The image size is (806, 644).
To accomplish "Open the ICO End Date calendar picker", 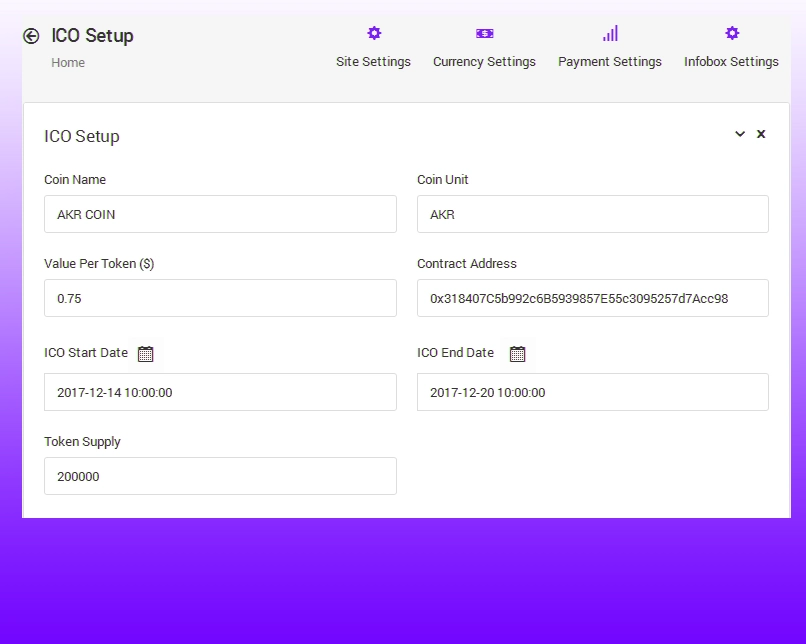I will point(517,353).
